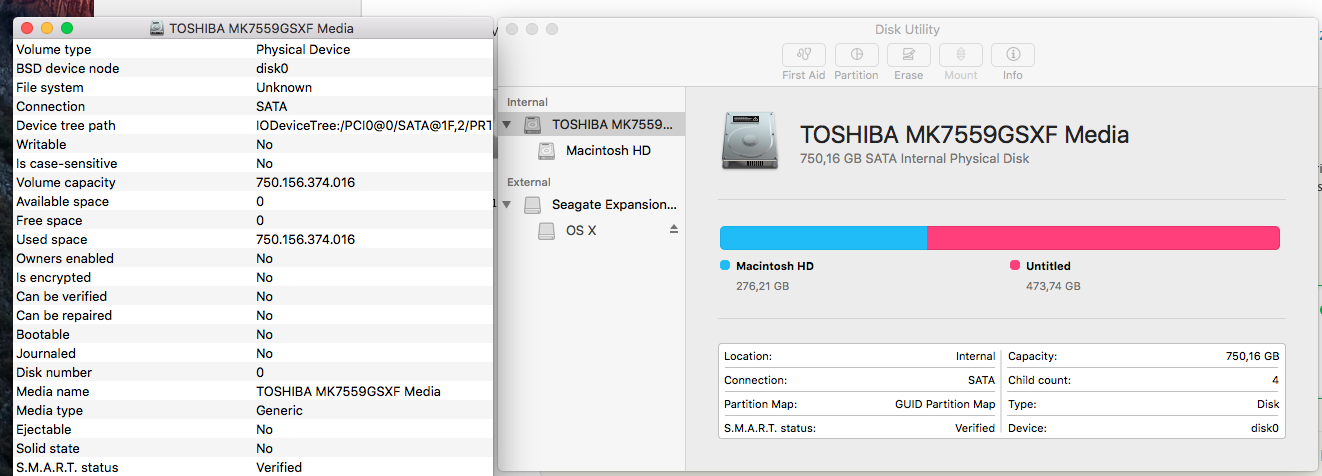Viewport: 1322px width, 476px height.
Task: Click the Partition Map value GUID Partition Map
Action: tap(945, 404)
